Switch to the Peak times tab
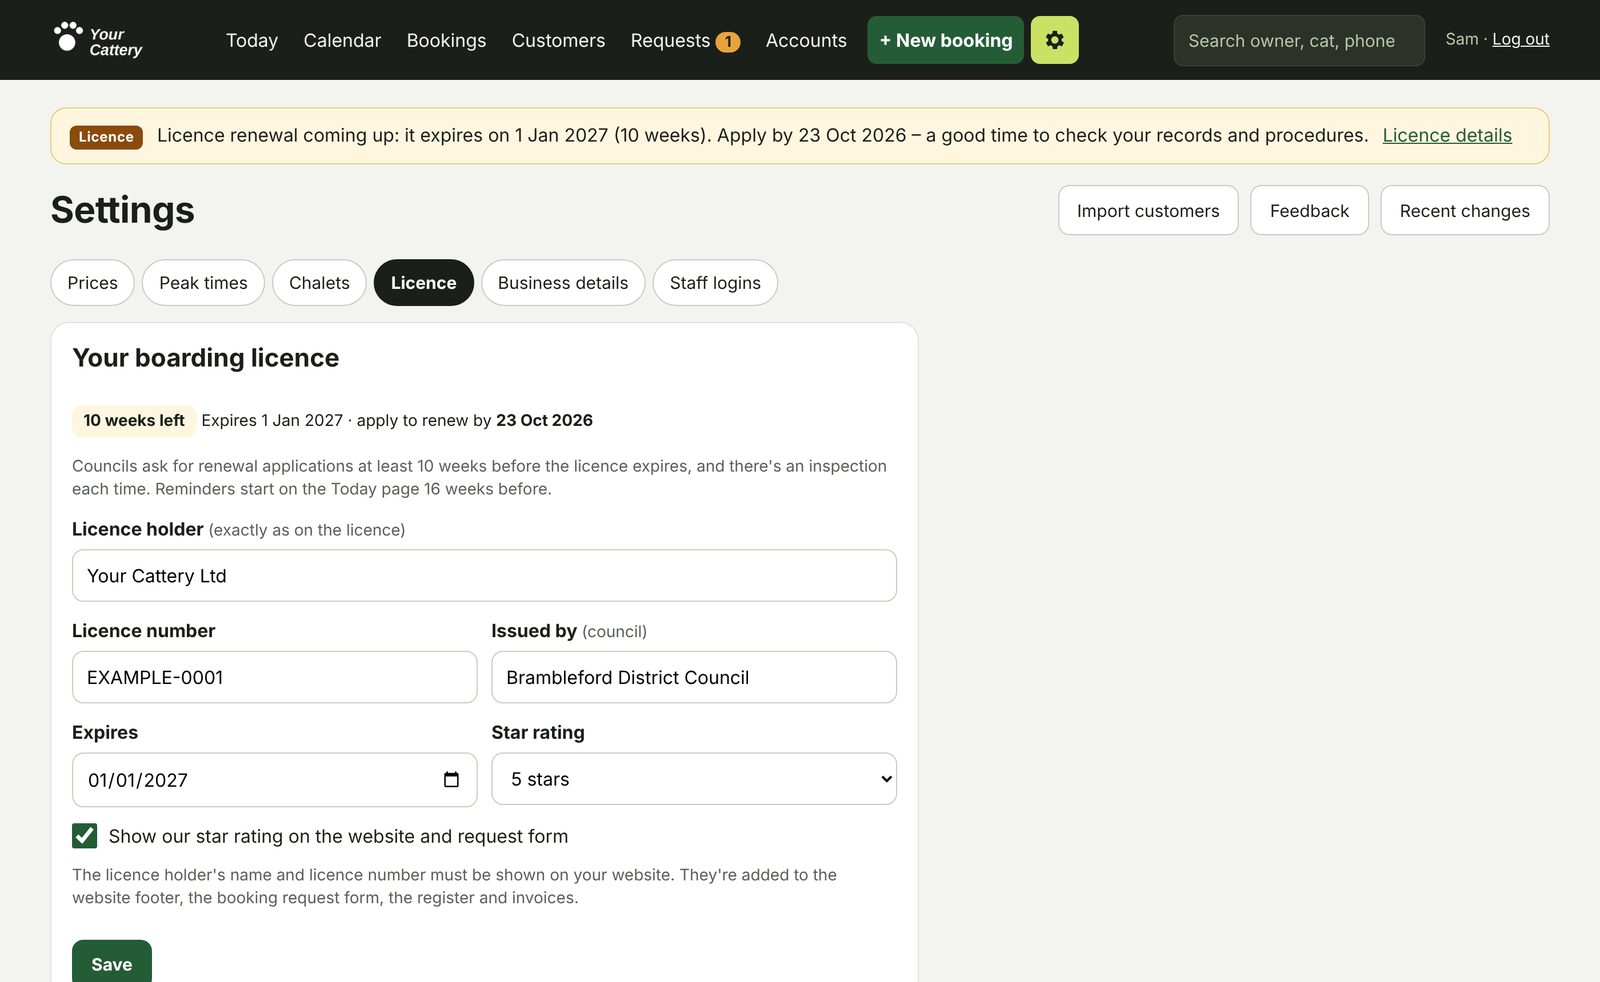Screen dimensions: 1600x982 [x=203, y=283]
